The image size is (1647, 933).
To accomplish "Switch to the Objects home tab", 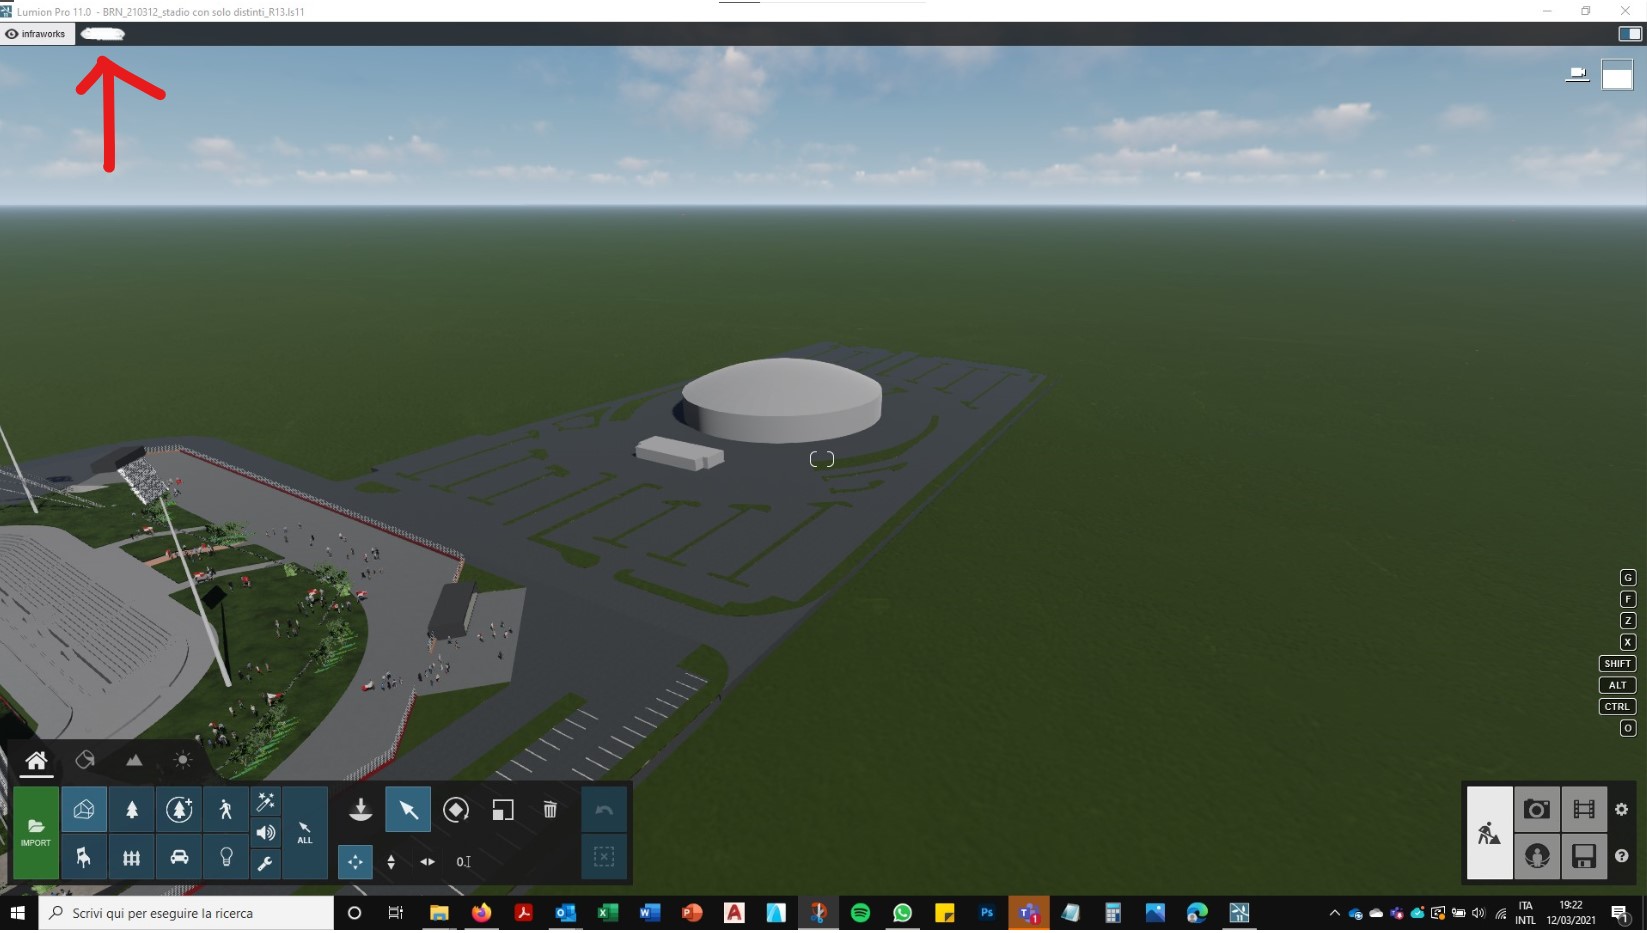I will 36,761.
